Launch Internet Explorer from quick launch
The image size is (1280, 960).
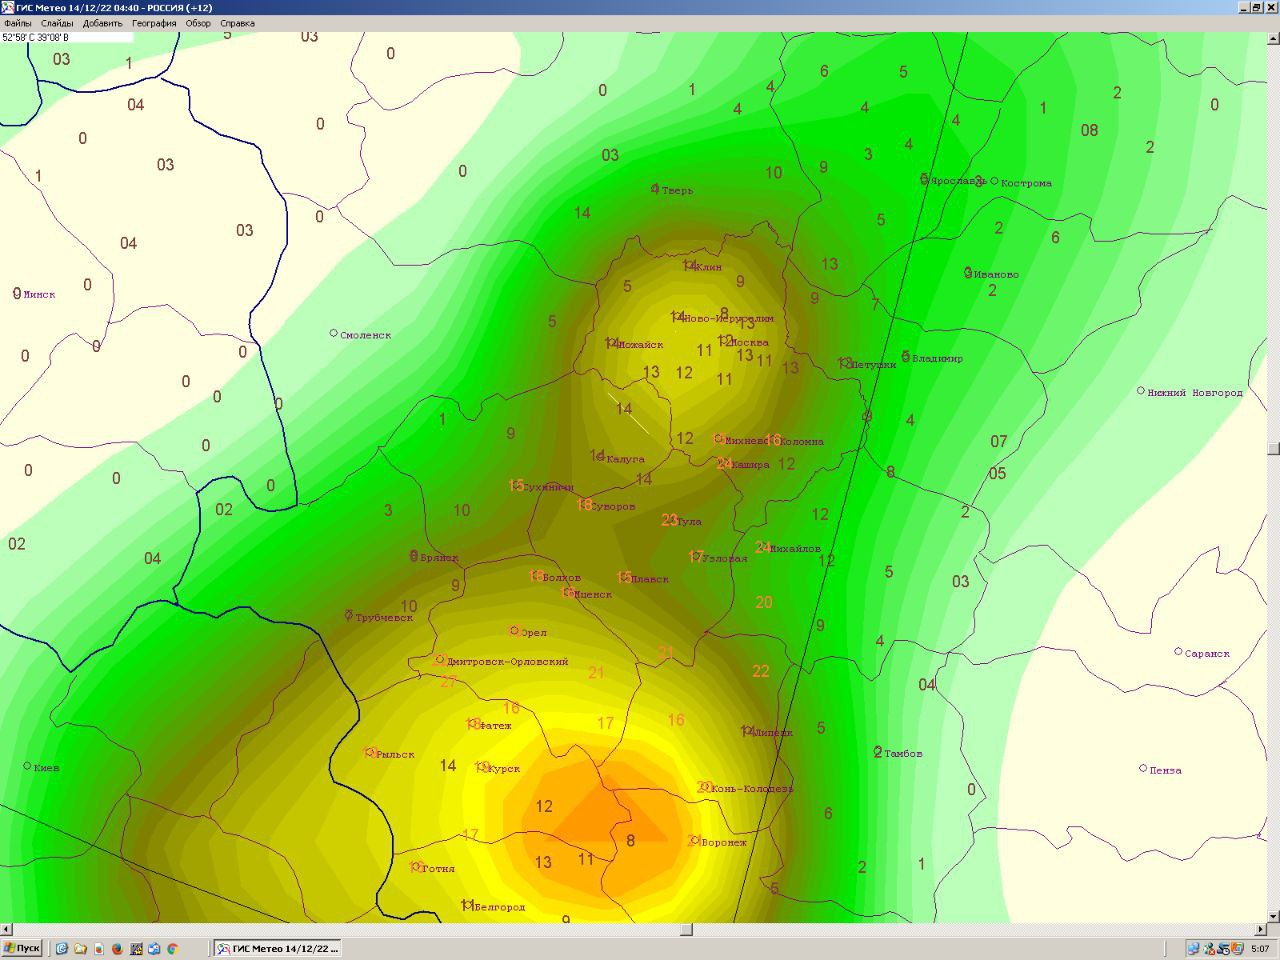pyautogui.click(x=62, y=948)
